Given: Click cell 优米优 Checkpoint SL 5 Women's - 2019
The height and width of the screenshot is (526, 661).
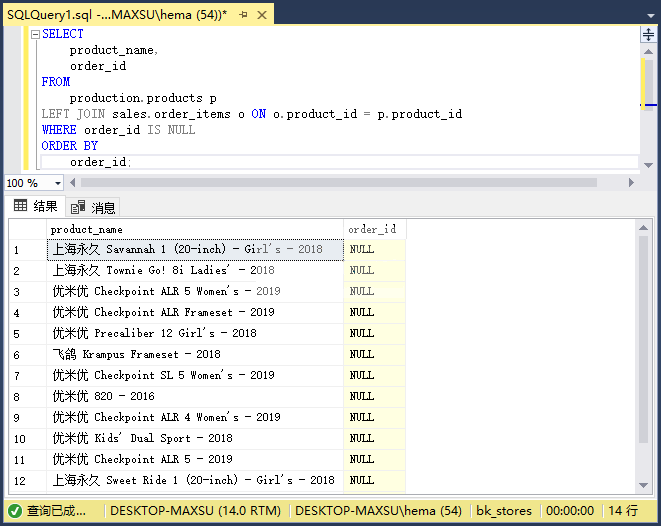Looking at the screenshot, I should click(x=195, y=376).
